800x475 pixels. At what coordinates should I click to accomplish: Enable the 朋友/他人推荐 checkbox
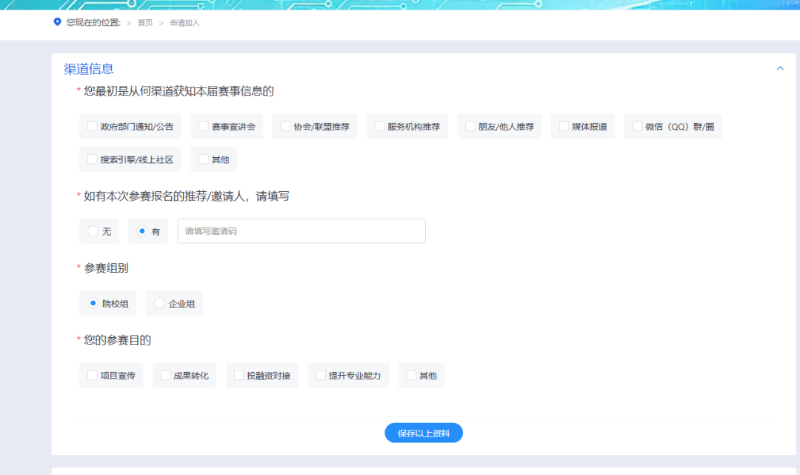(x=470, y=127)
